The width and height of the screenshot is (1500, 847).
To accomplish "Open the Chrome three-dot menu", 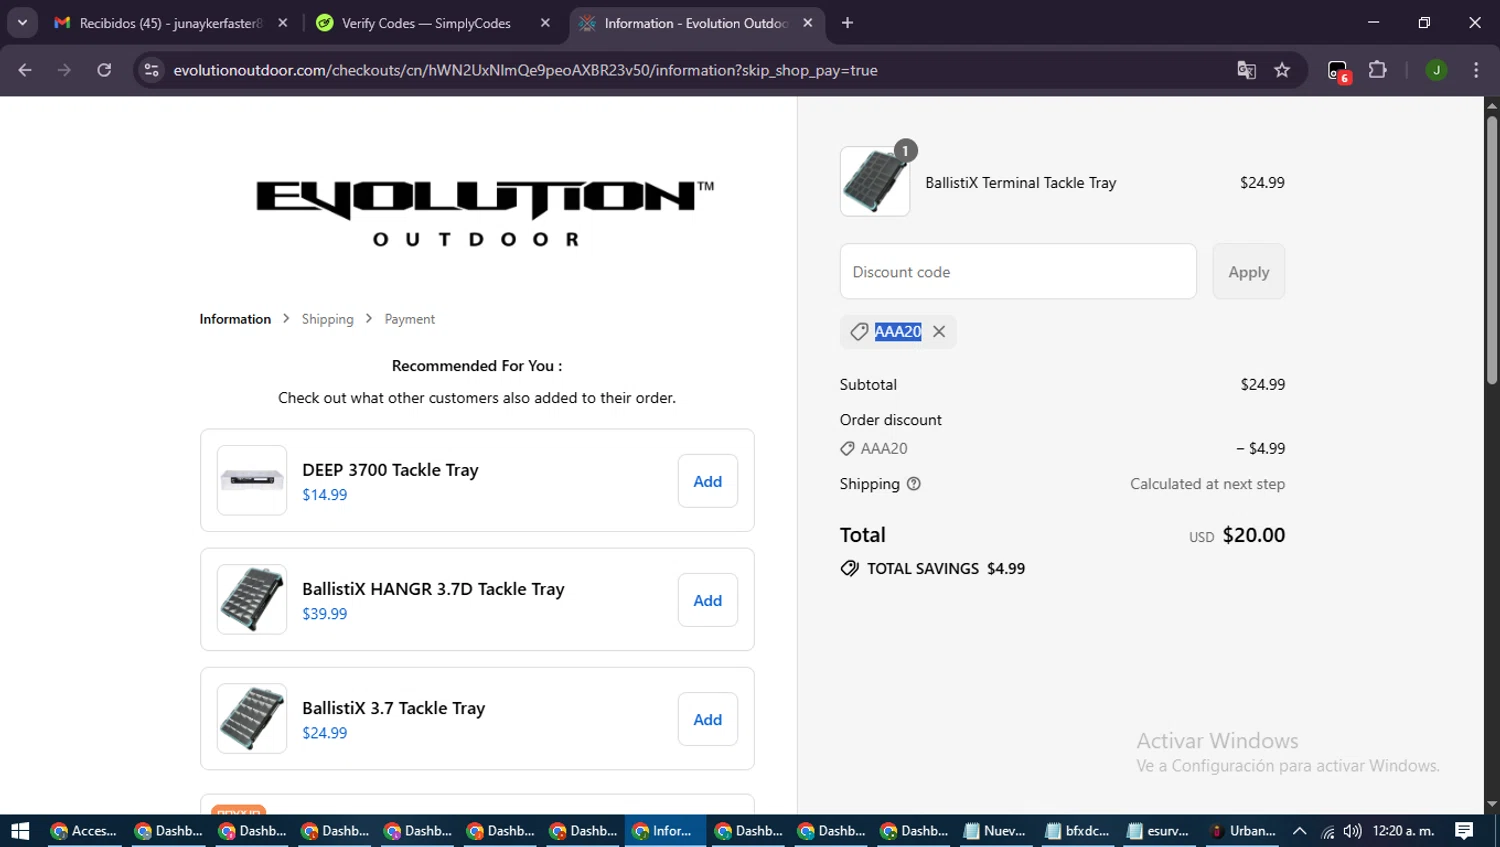I will (1476, 70).
